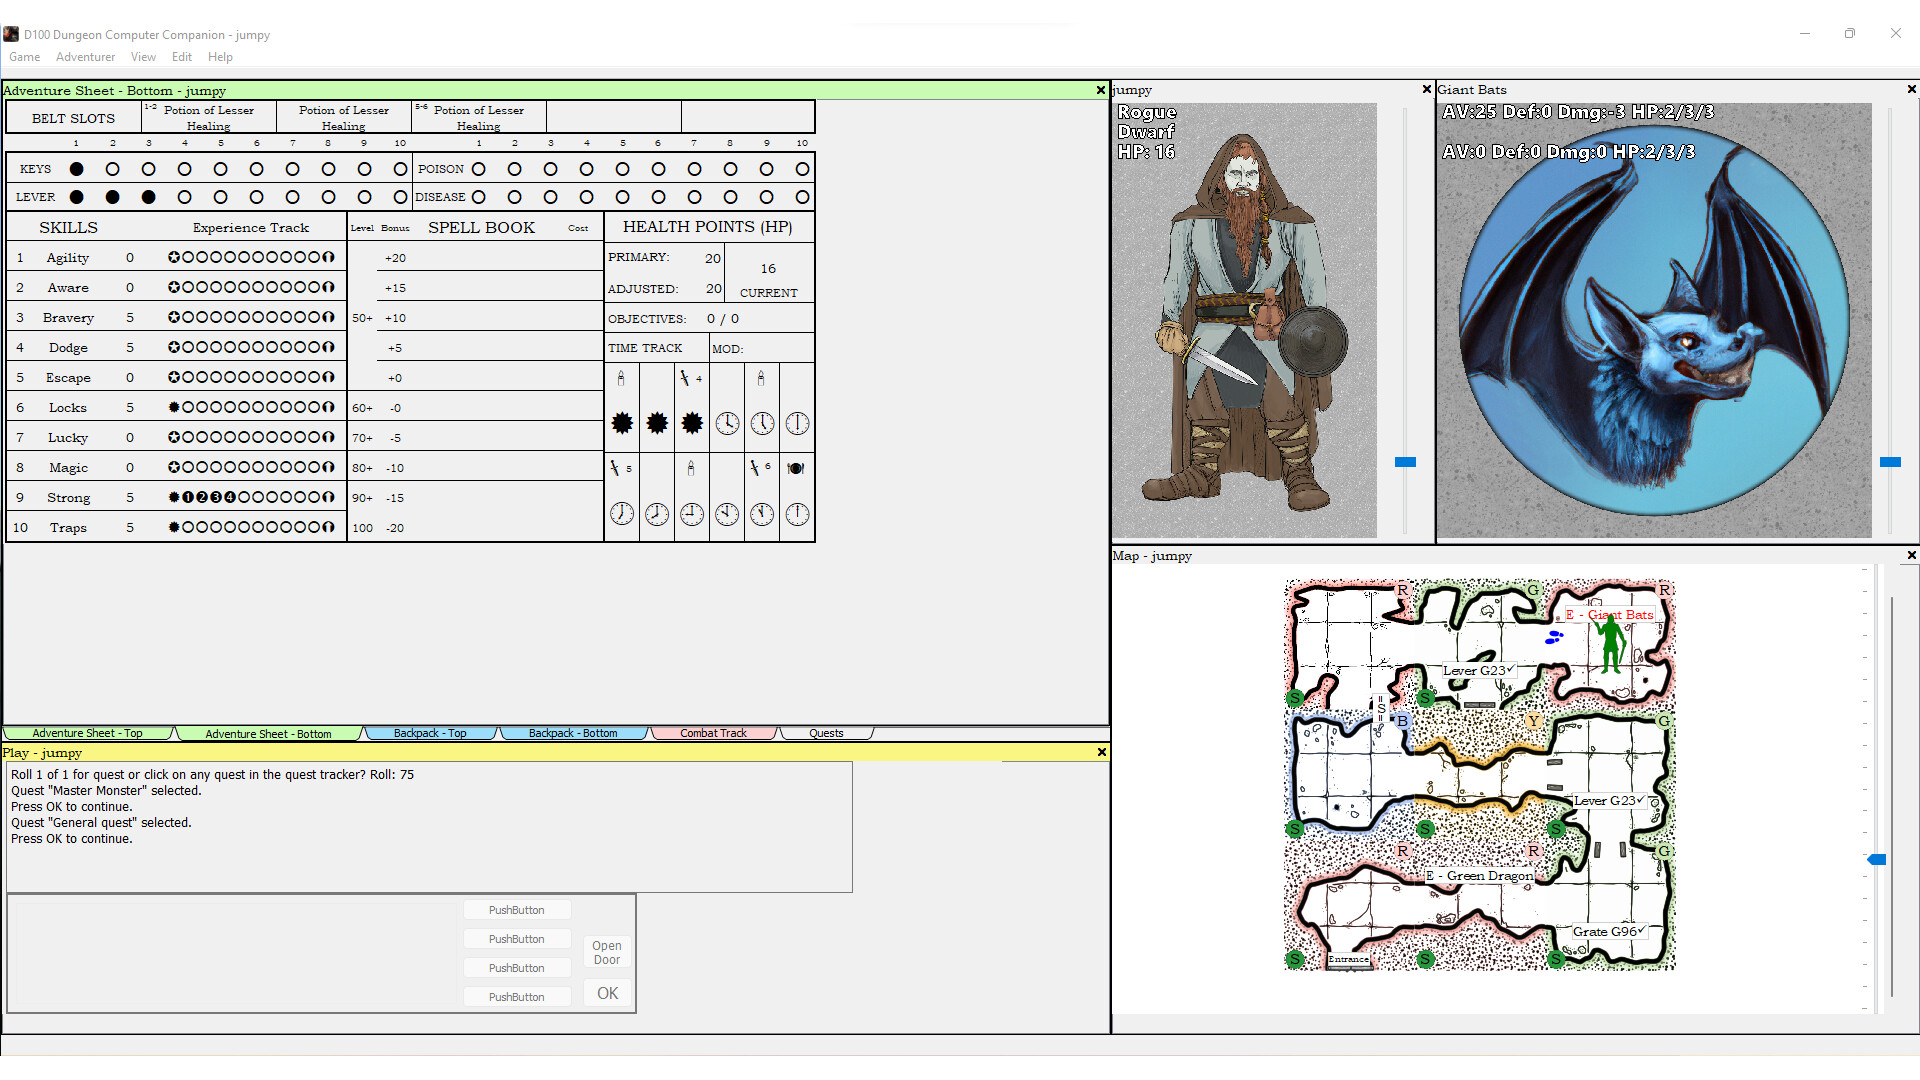1920x1080 pixels.
Task: Click the D100 Dungeon icon in the title bar
Action: point(11,33)
